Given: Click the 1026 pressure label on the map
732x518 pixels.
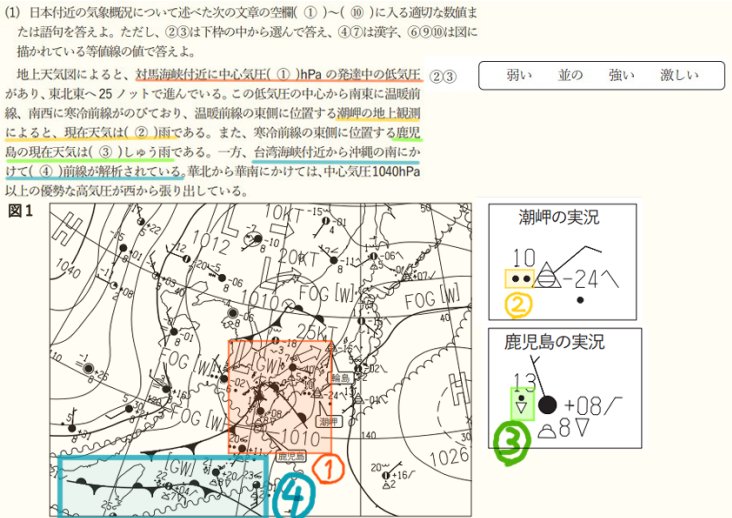Looking at the screenshot, I should point(449,457).
